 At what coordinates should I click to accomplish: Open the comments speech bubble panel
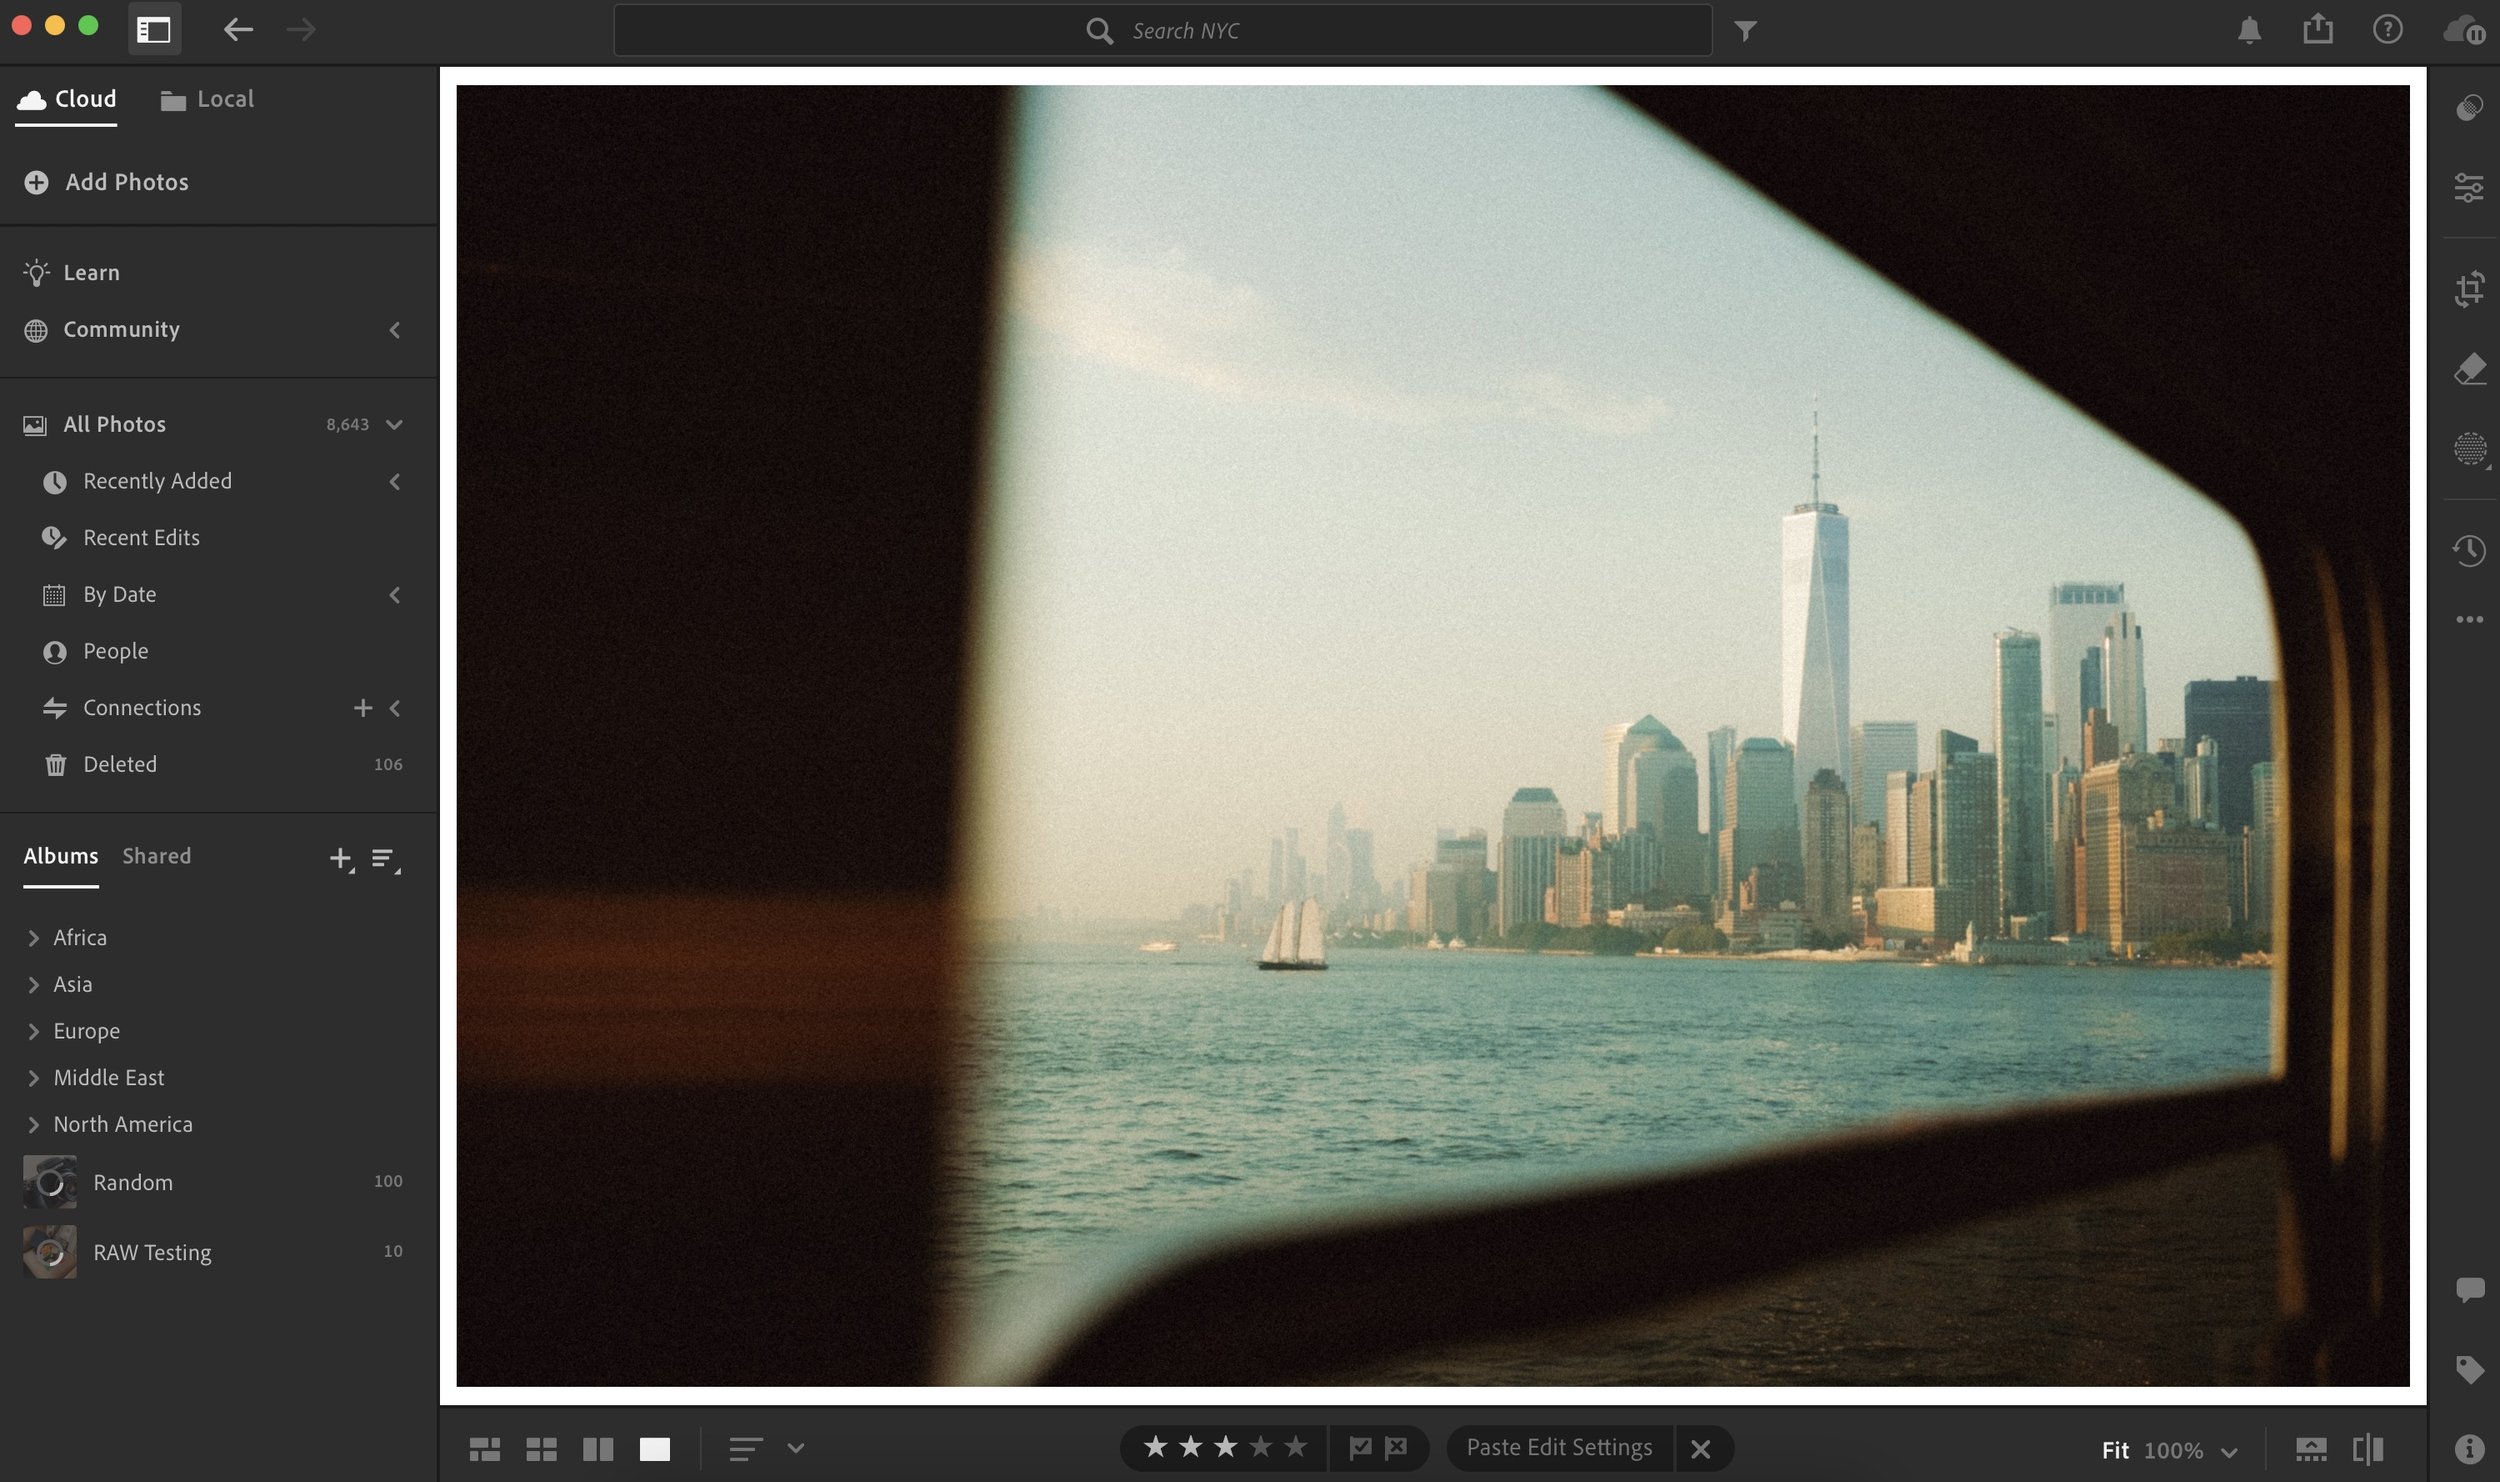(2469, 1289)
